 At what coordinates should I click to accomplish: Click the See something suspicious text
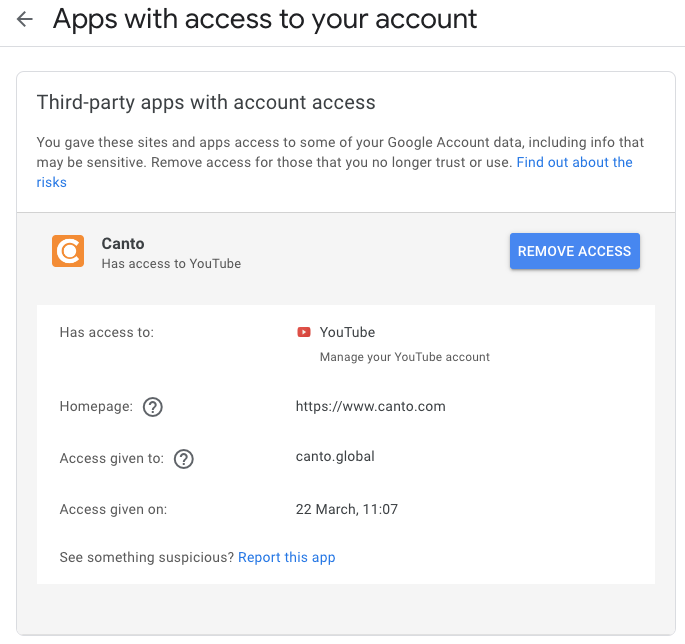coord(147,557)
